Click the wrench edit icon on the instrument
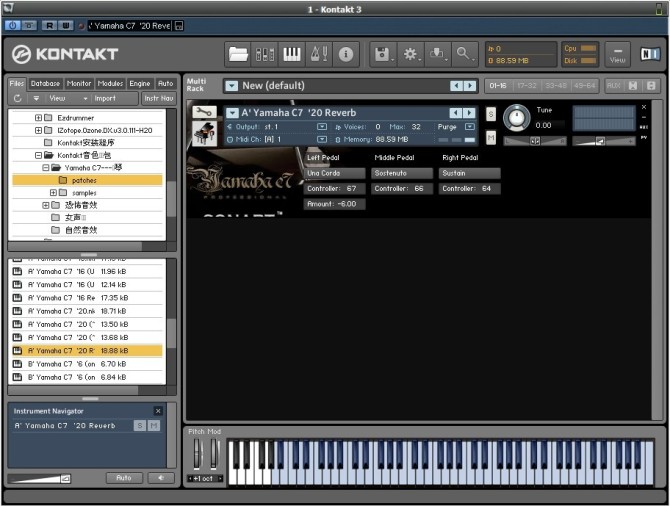The height and width of the screenshot is (506, 670). click(x=204, y=113)
